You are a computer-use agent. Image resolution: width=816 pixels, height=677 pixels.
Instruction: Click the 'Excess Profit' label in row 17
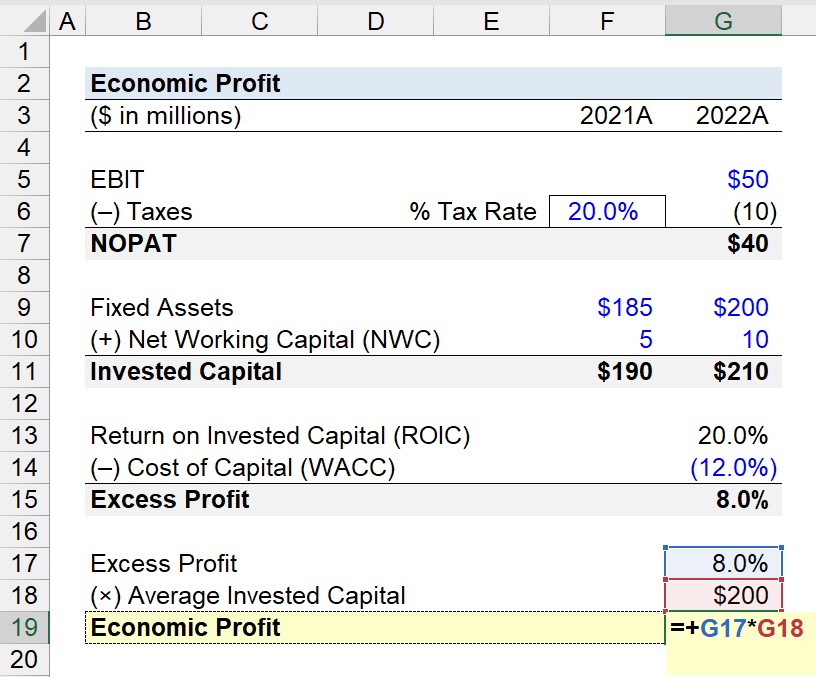pos(163,564)
